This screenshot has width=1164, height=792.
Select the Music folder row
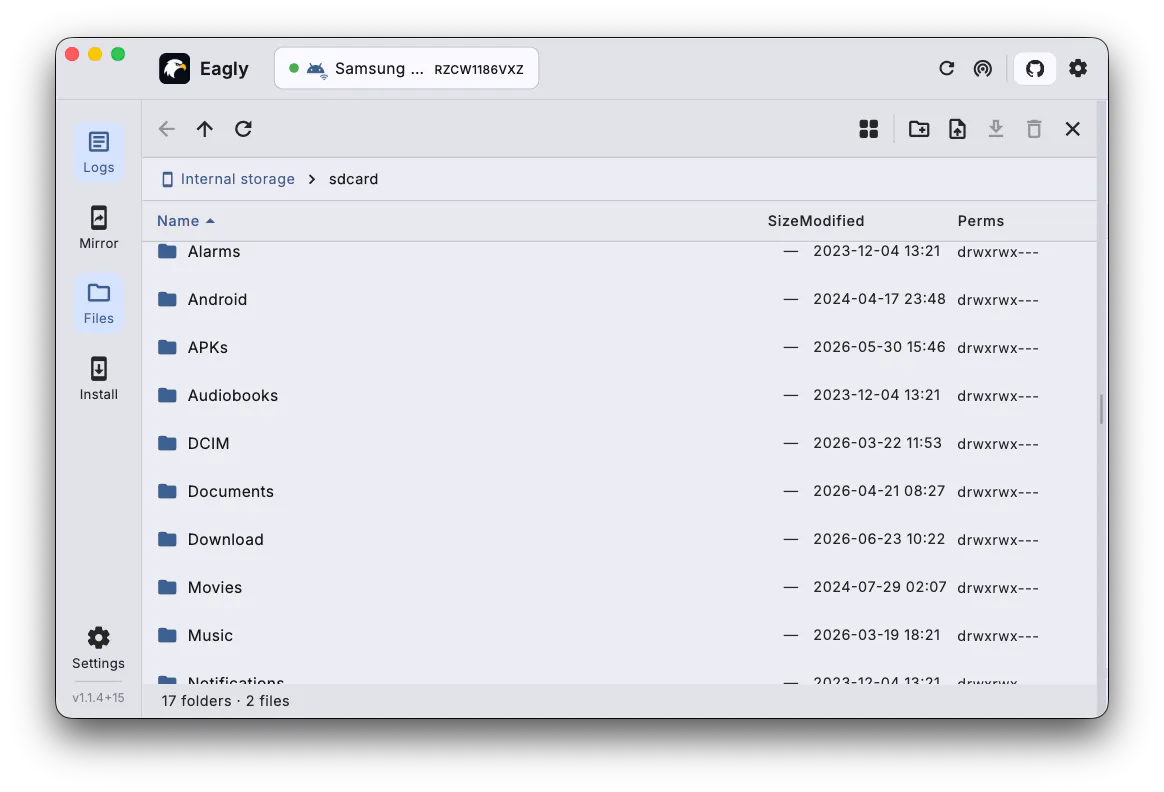619,635
